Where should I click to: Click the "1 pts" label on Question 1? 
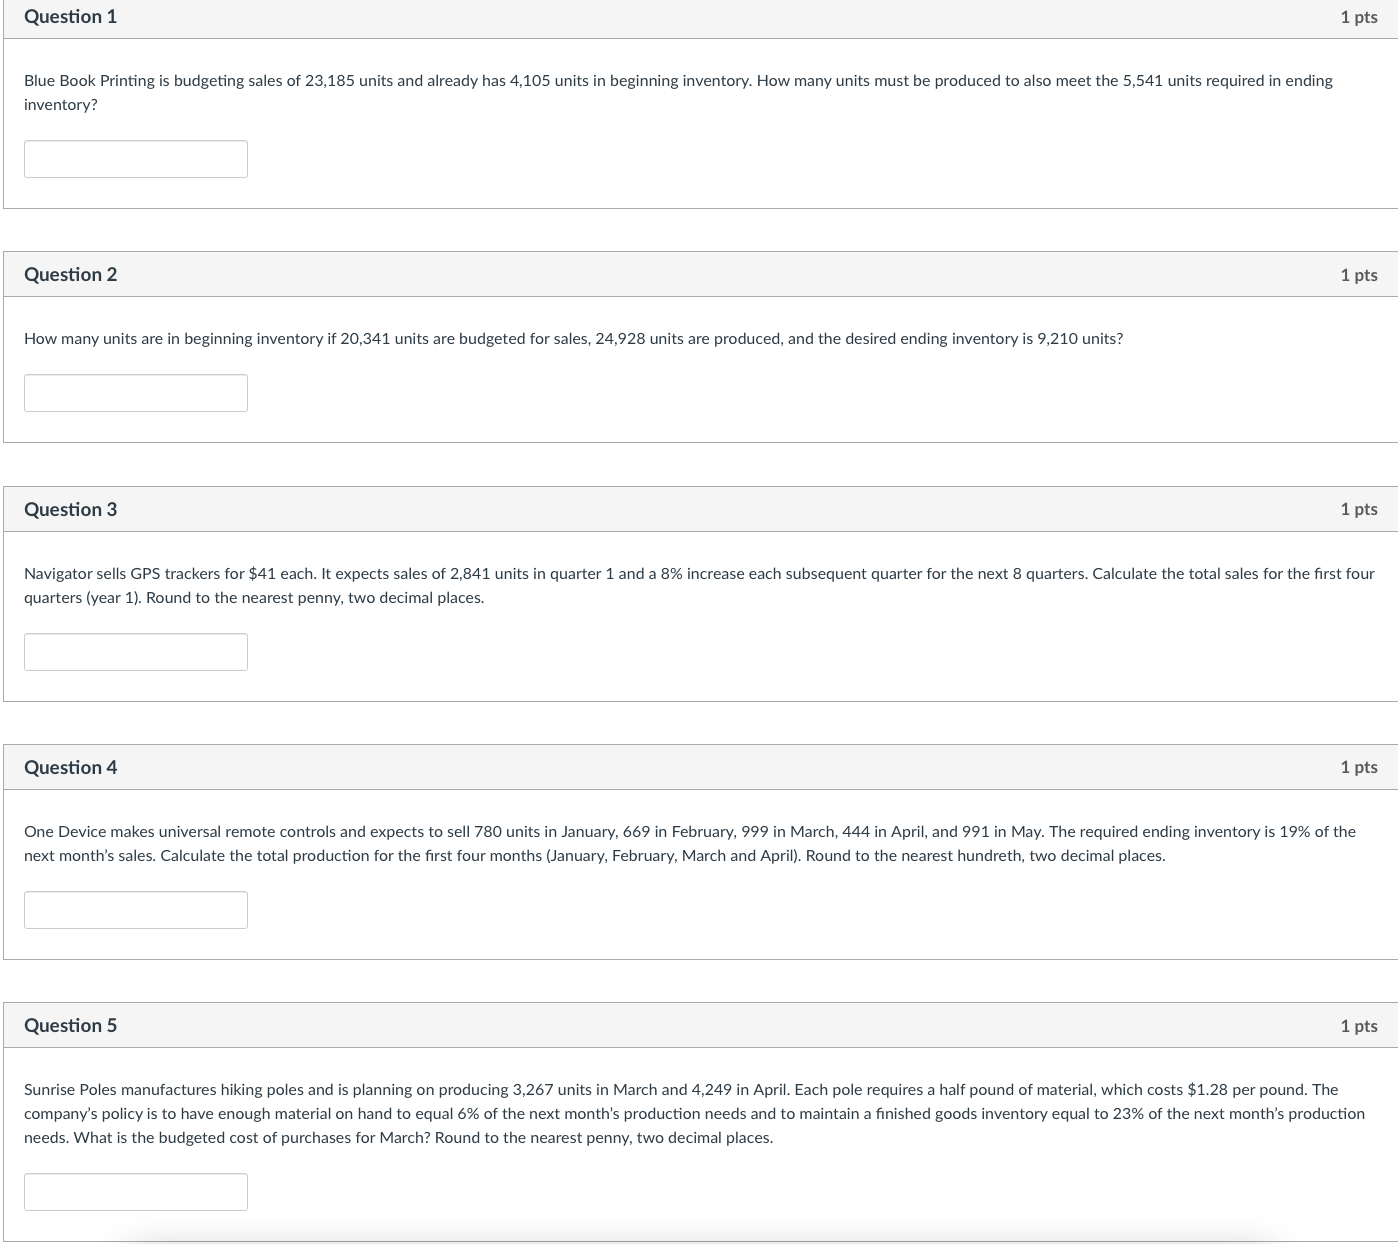1358,17
